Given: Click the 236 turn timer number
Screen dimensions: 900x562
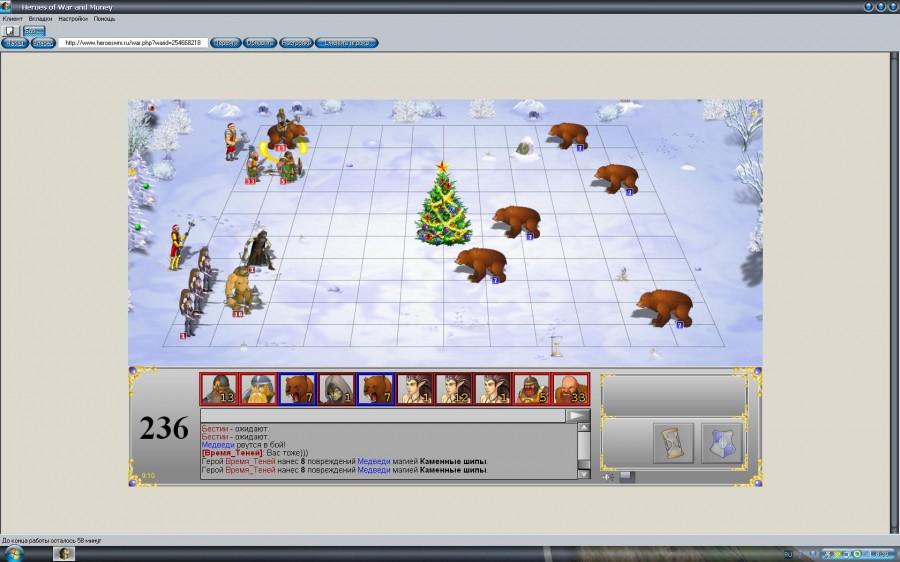Looking at the screenshot, I should [x=164, y=428].
